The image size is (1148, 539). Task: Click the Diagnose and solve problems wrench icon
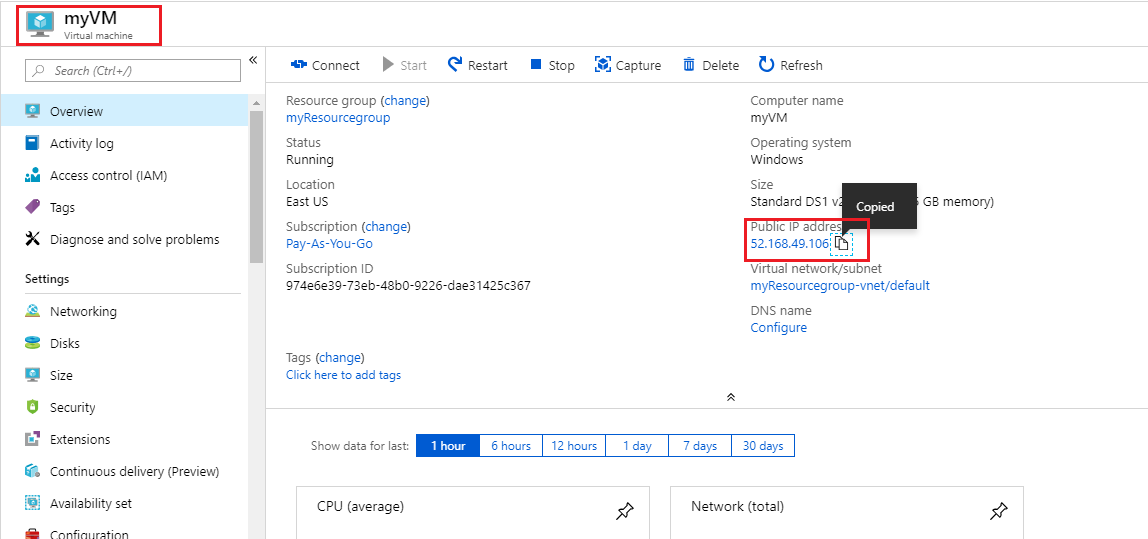[32, 239]
